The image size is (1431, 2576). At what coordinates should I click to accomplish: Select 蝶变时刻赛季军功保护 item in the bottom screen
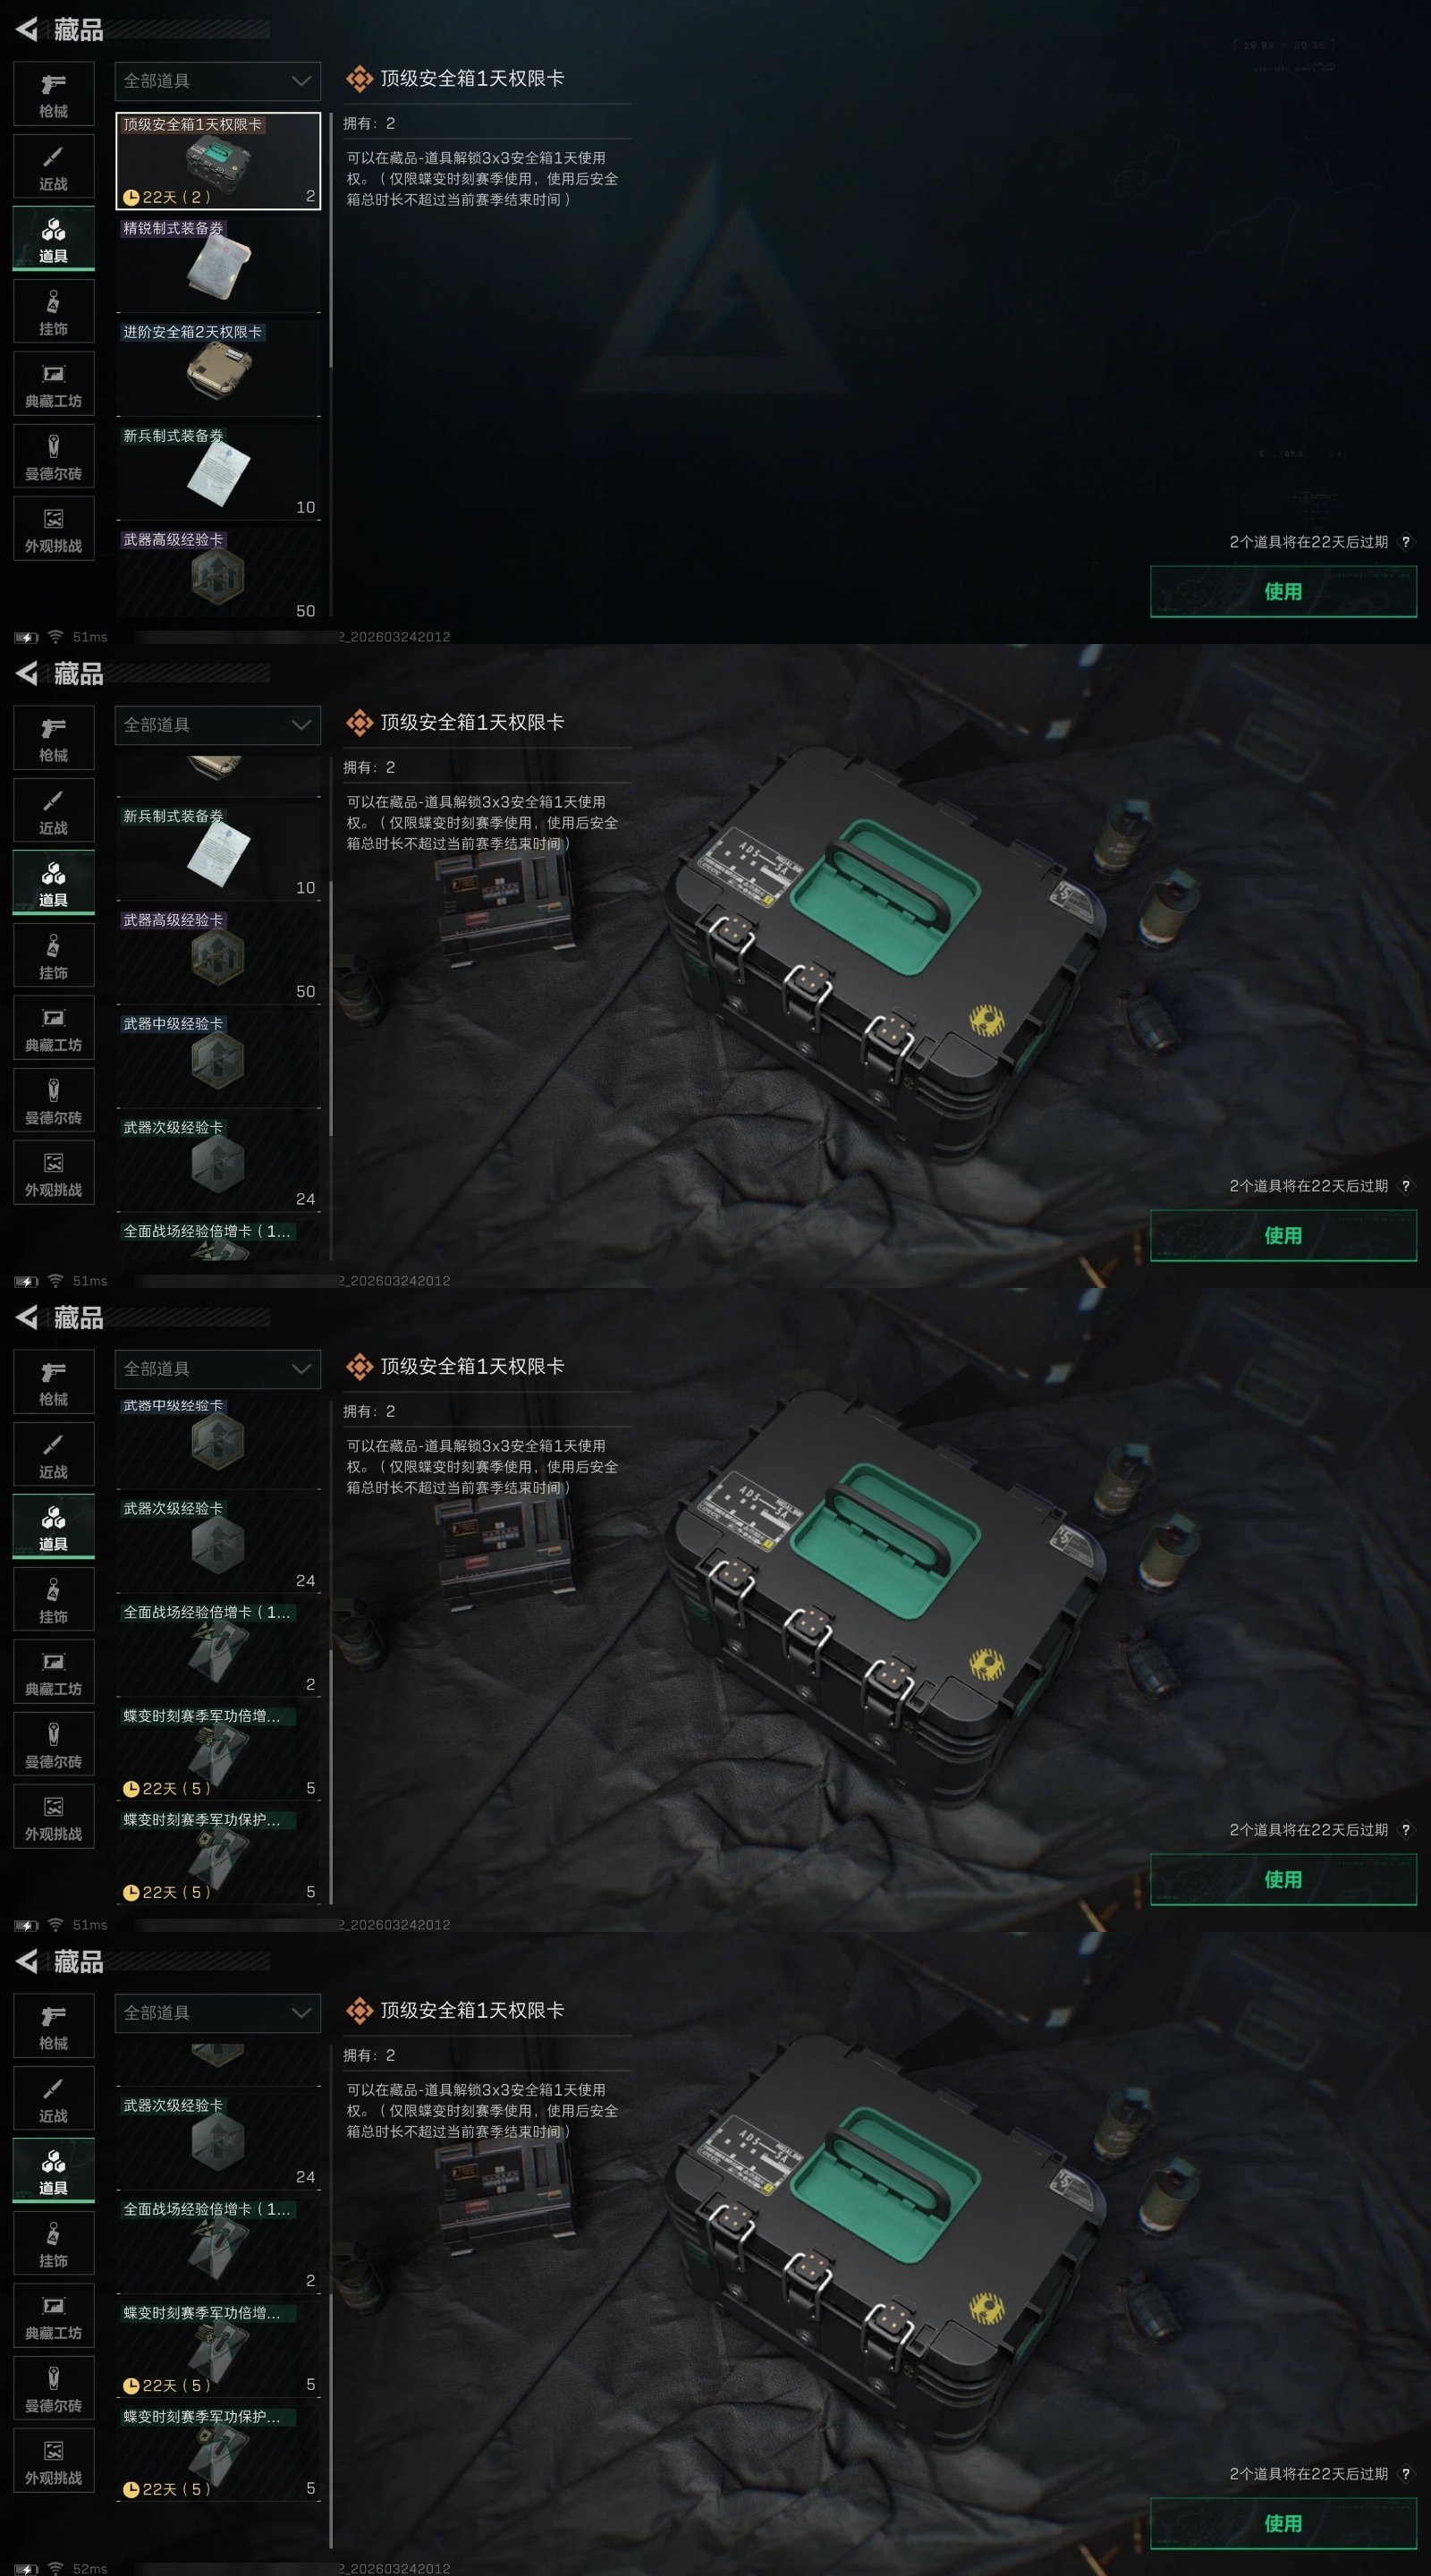point(219,2453)
